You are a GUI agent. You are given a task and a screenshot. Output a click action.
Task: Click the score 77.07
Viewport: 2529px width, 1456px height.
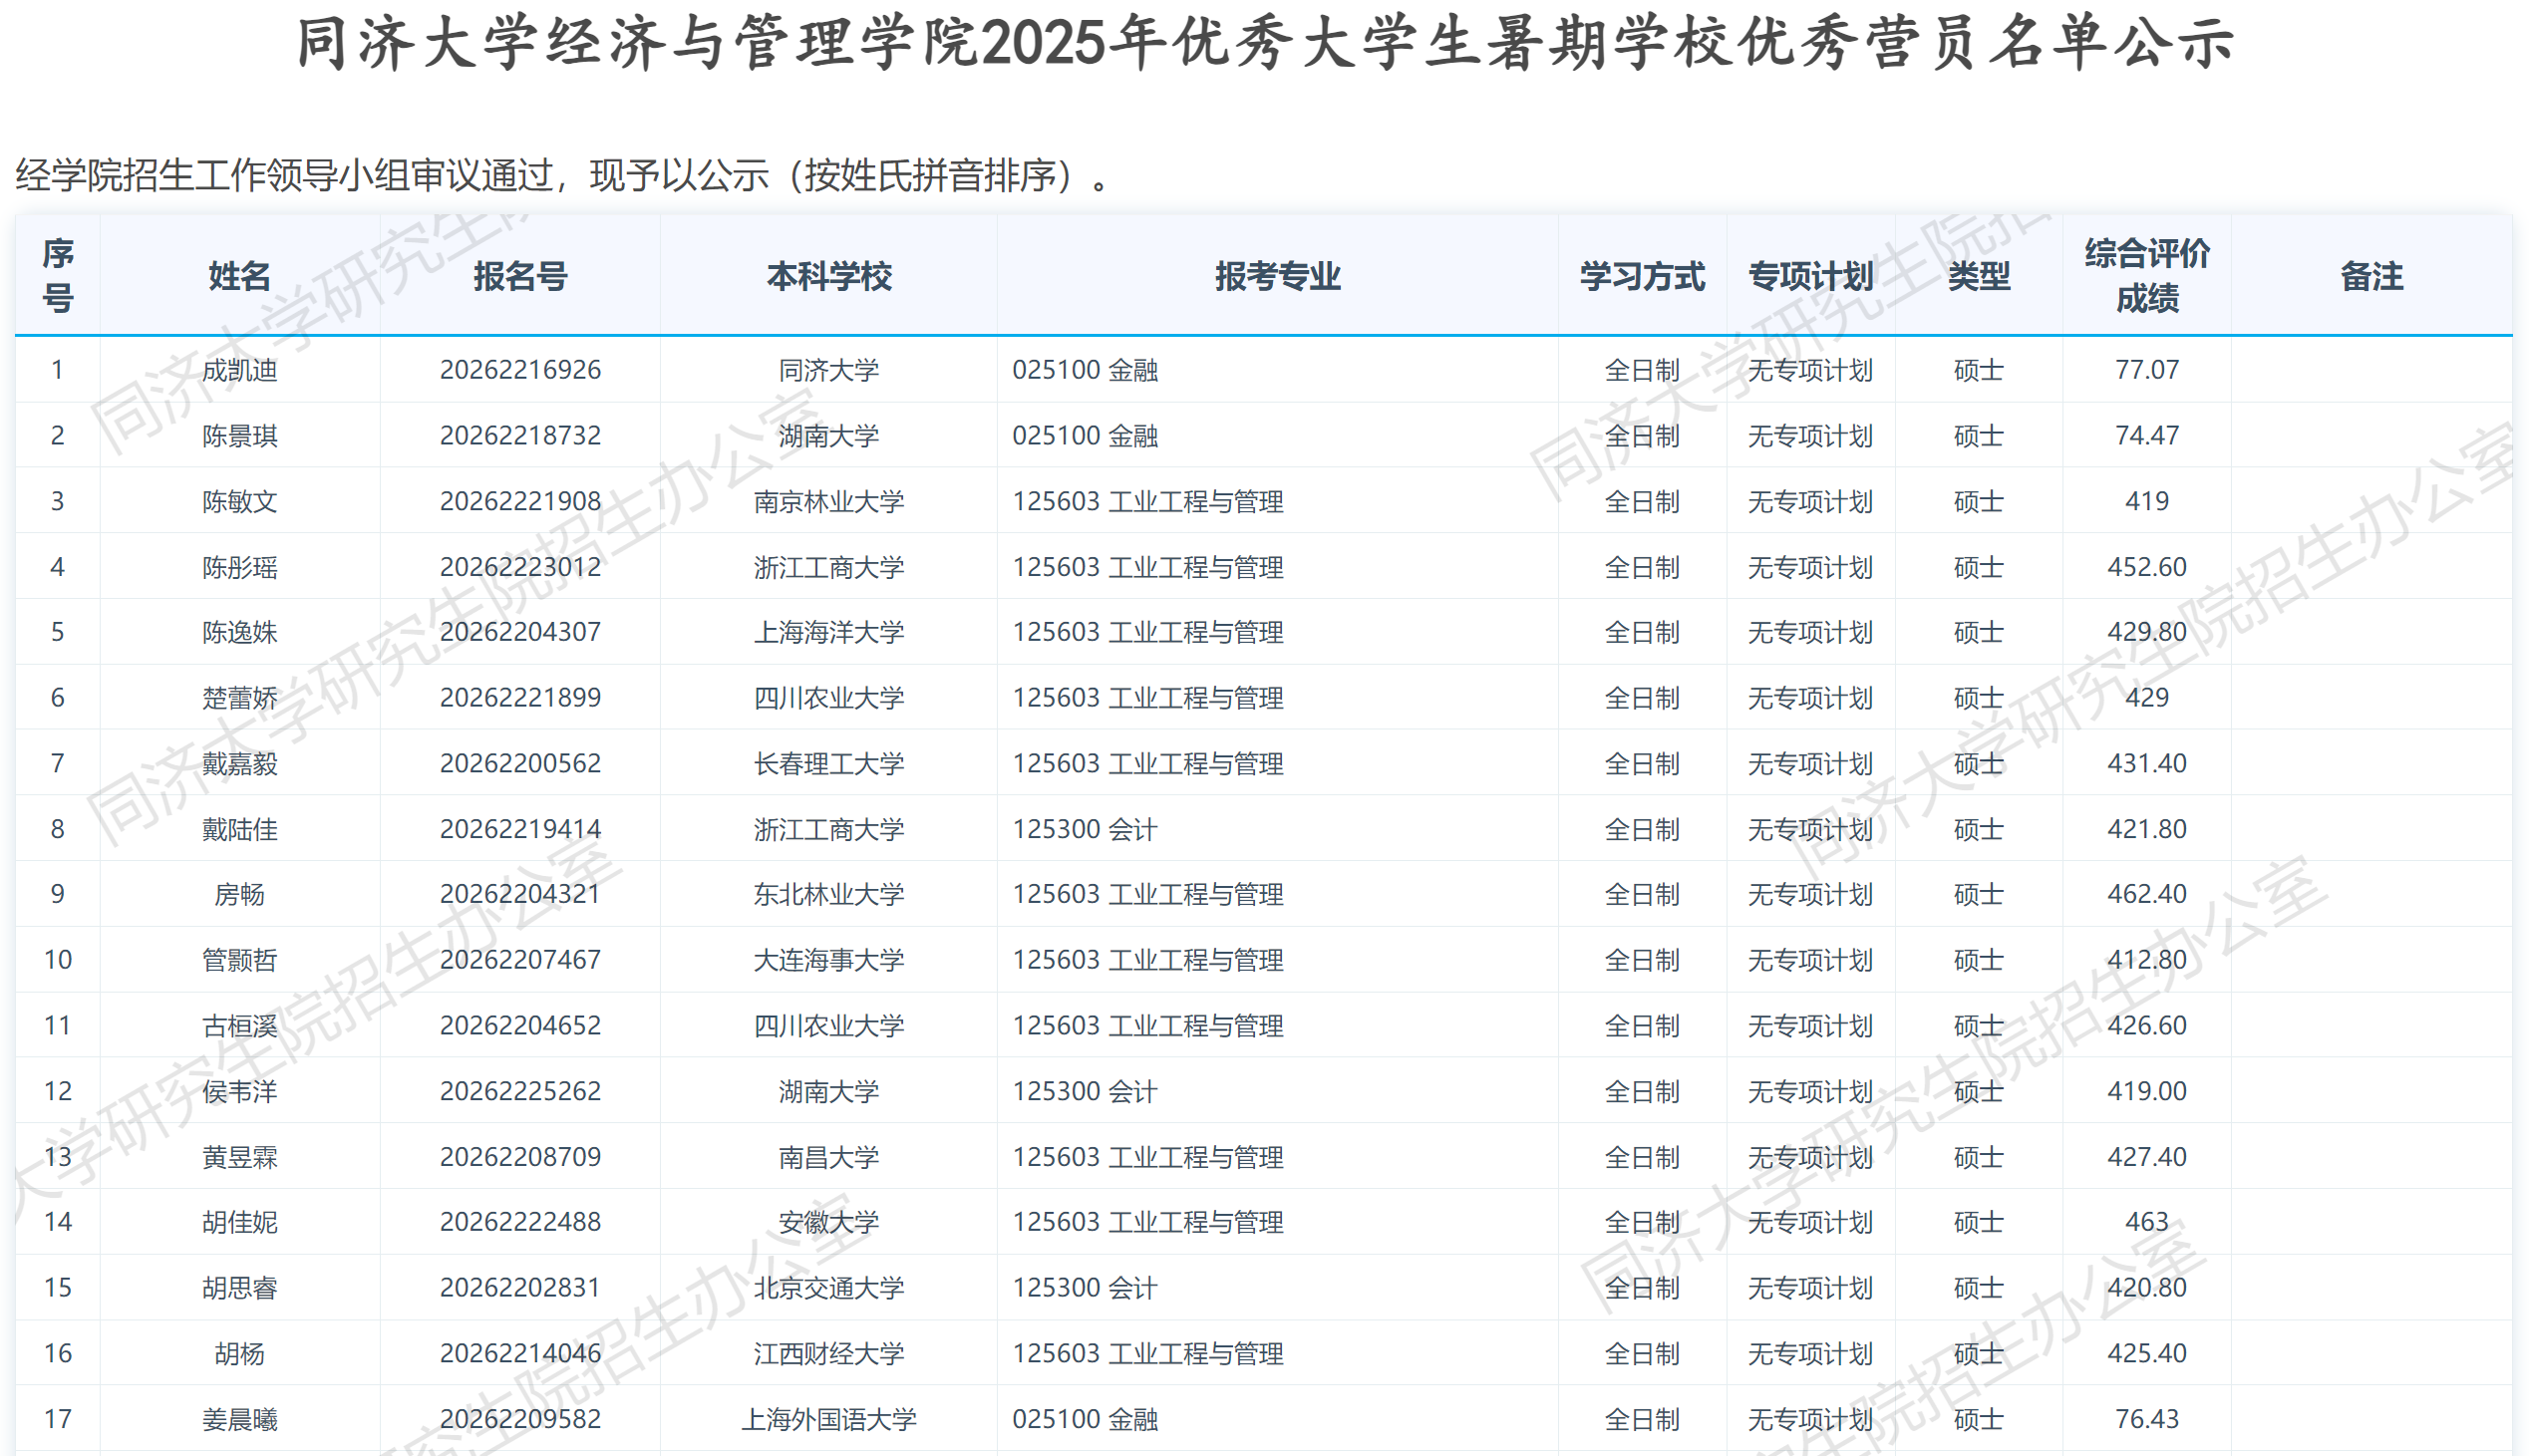pyautogui.click(x=2147, y=370)
